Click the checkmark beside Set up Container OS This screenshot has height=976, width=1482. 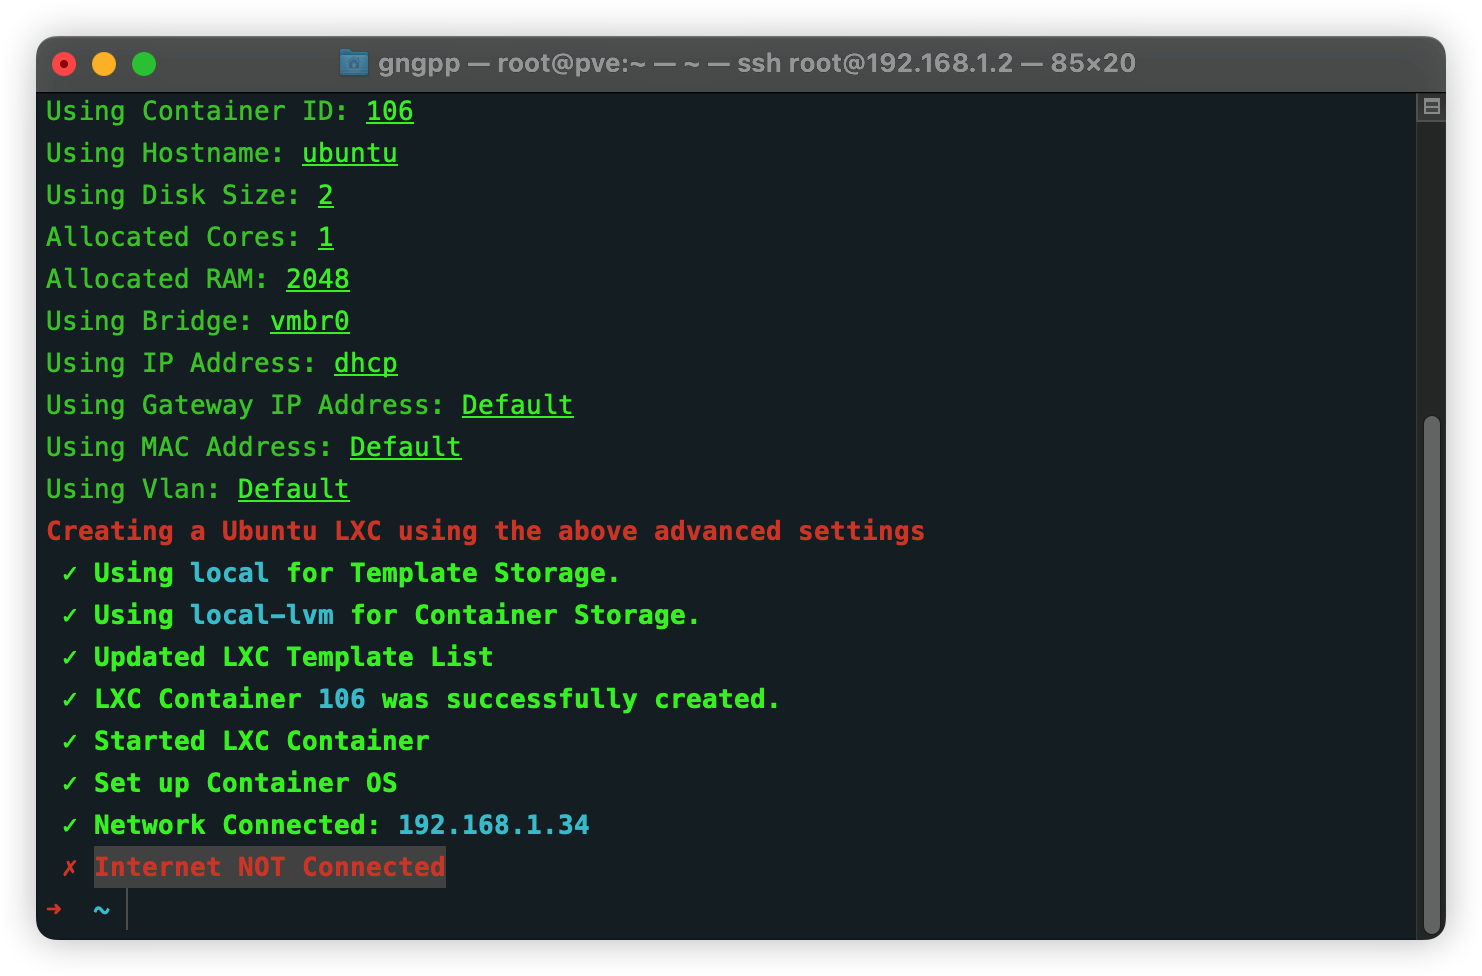tap(70, 783)
